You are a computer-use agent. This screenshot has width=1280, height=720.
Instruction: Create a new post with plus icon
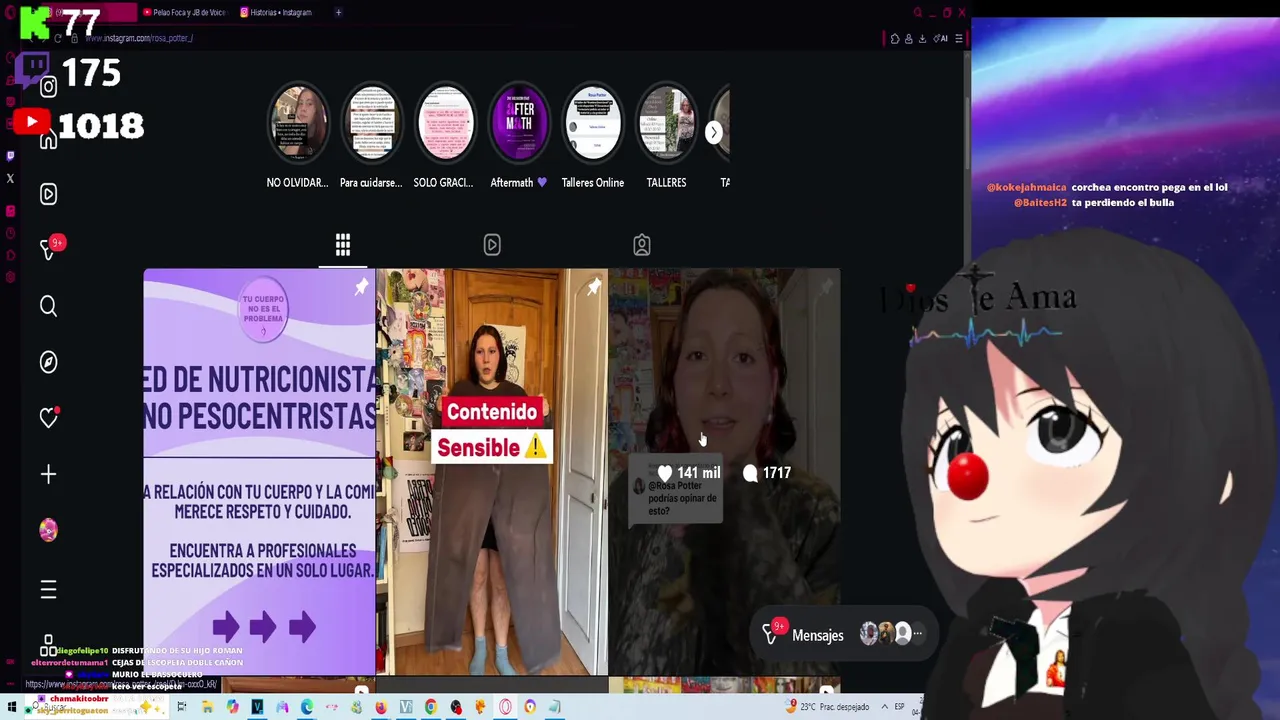click(48, 474)
